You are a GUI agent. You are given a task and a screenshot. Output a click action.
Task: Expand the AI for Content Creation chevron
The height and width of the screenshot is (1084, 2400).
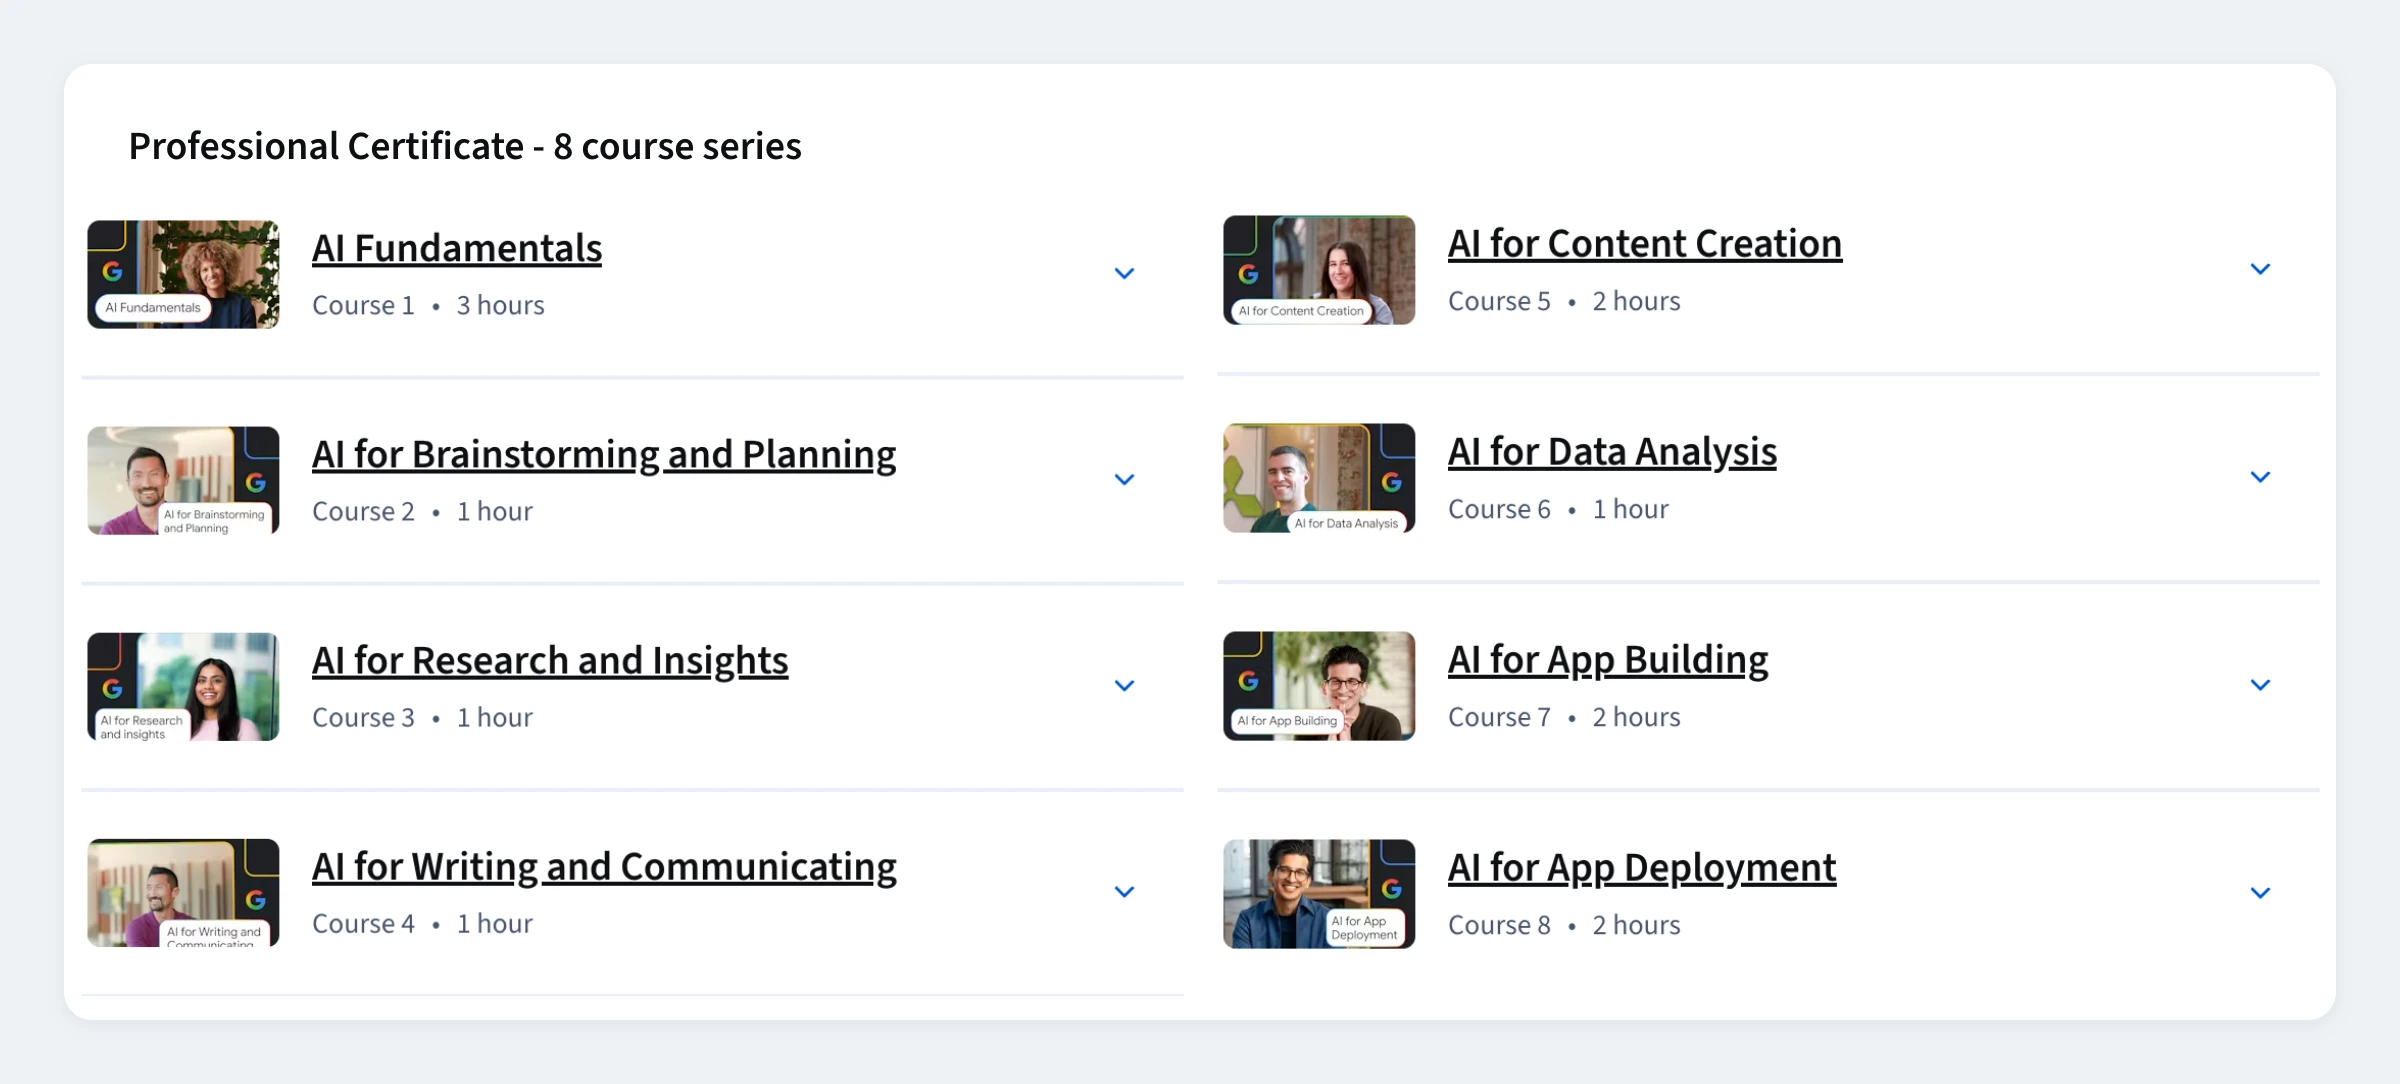pos(2260,269)
